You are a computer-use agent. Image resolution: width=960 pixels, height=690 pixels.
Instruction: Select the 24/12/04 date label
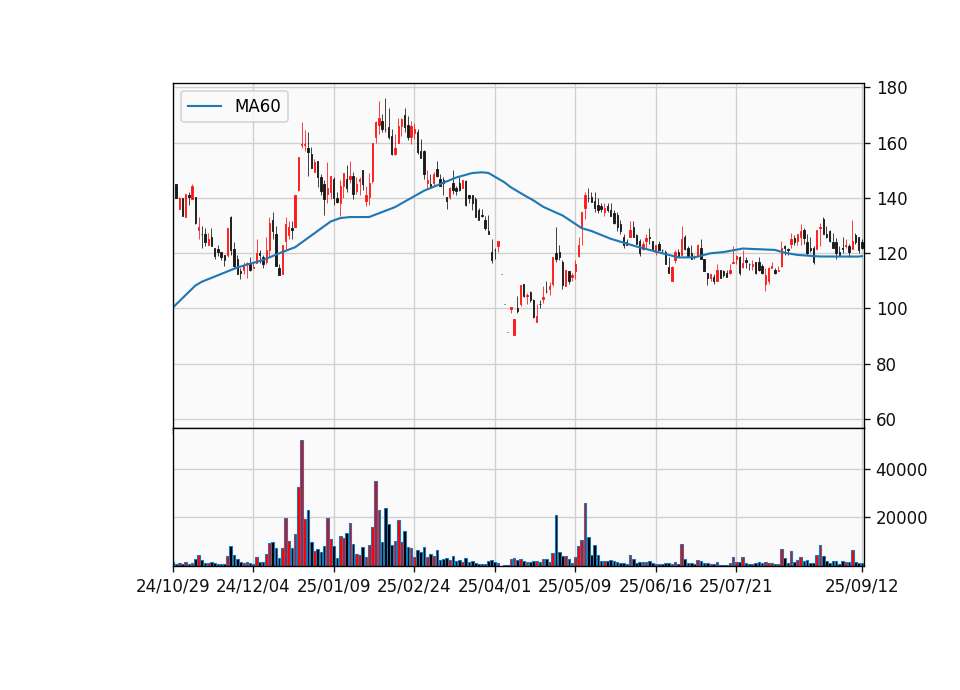(x=253, y=586)
